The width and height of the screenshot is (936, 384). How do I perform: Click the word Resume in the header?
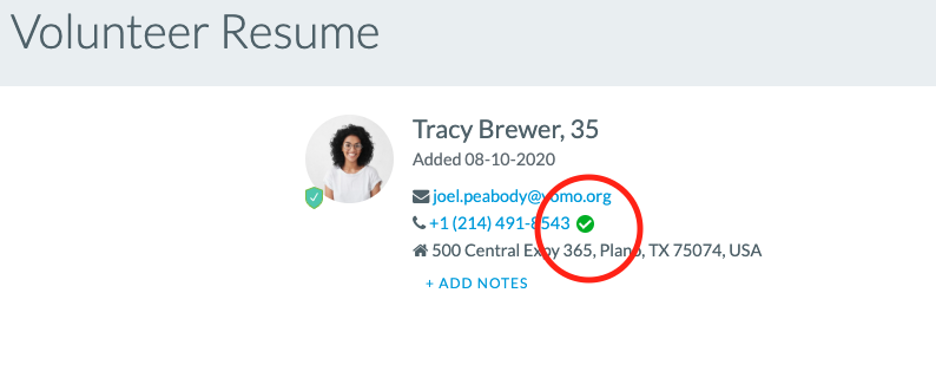300,32
